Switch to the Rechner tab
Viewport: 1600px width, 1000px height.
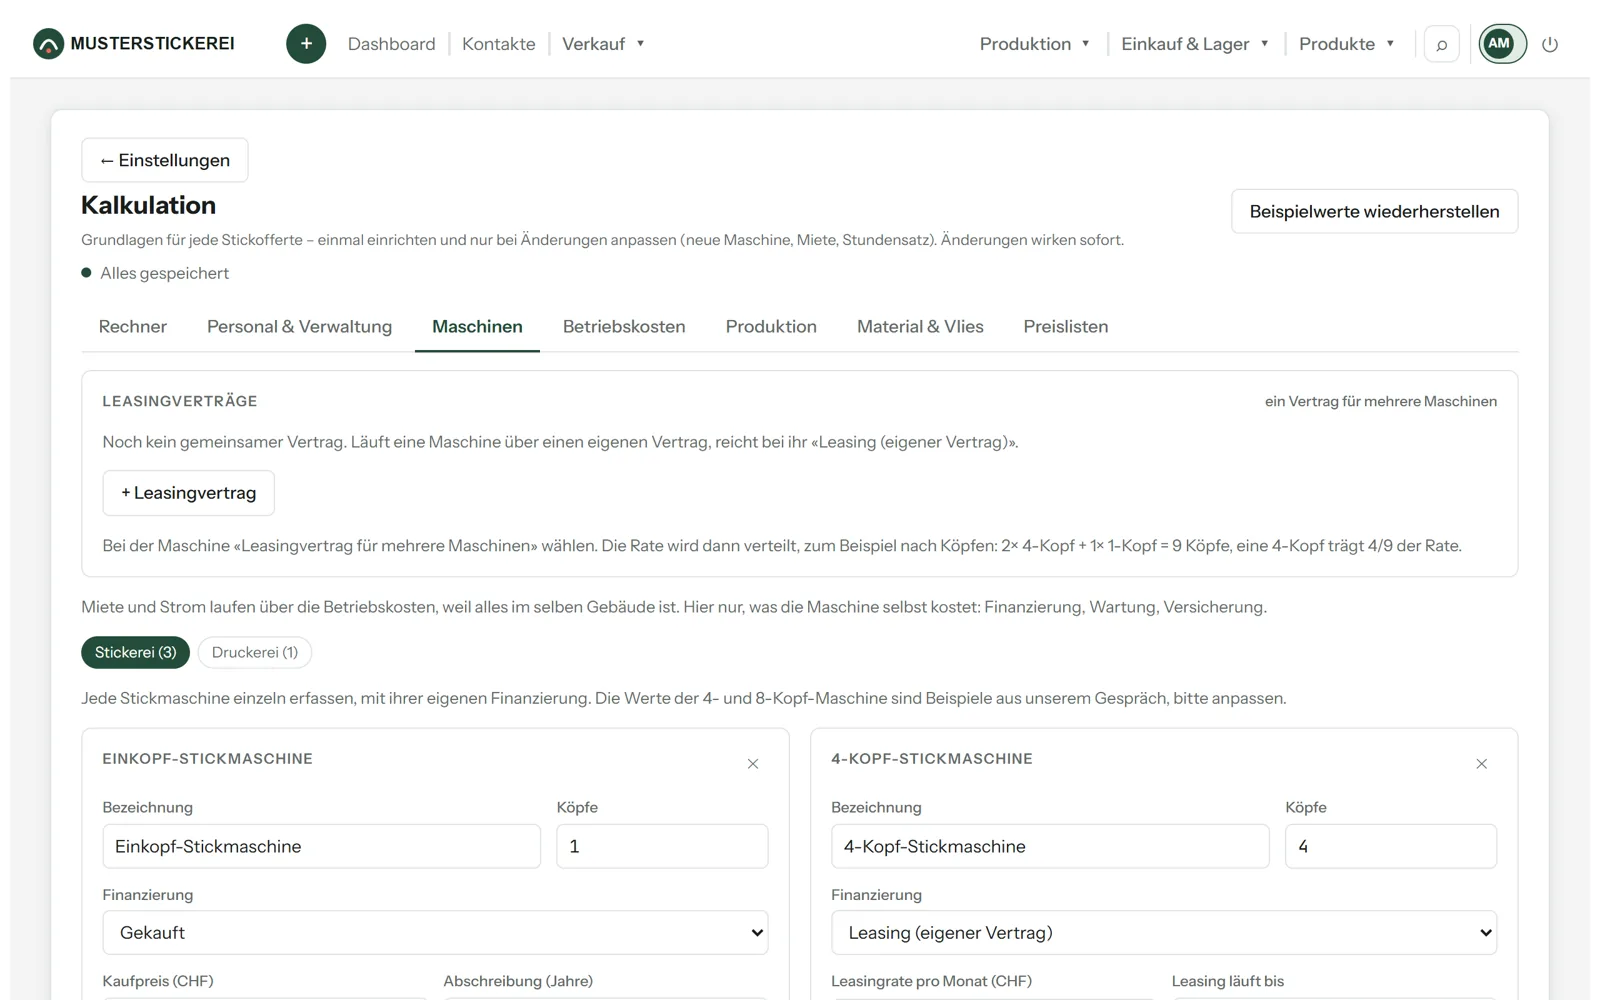133,326
